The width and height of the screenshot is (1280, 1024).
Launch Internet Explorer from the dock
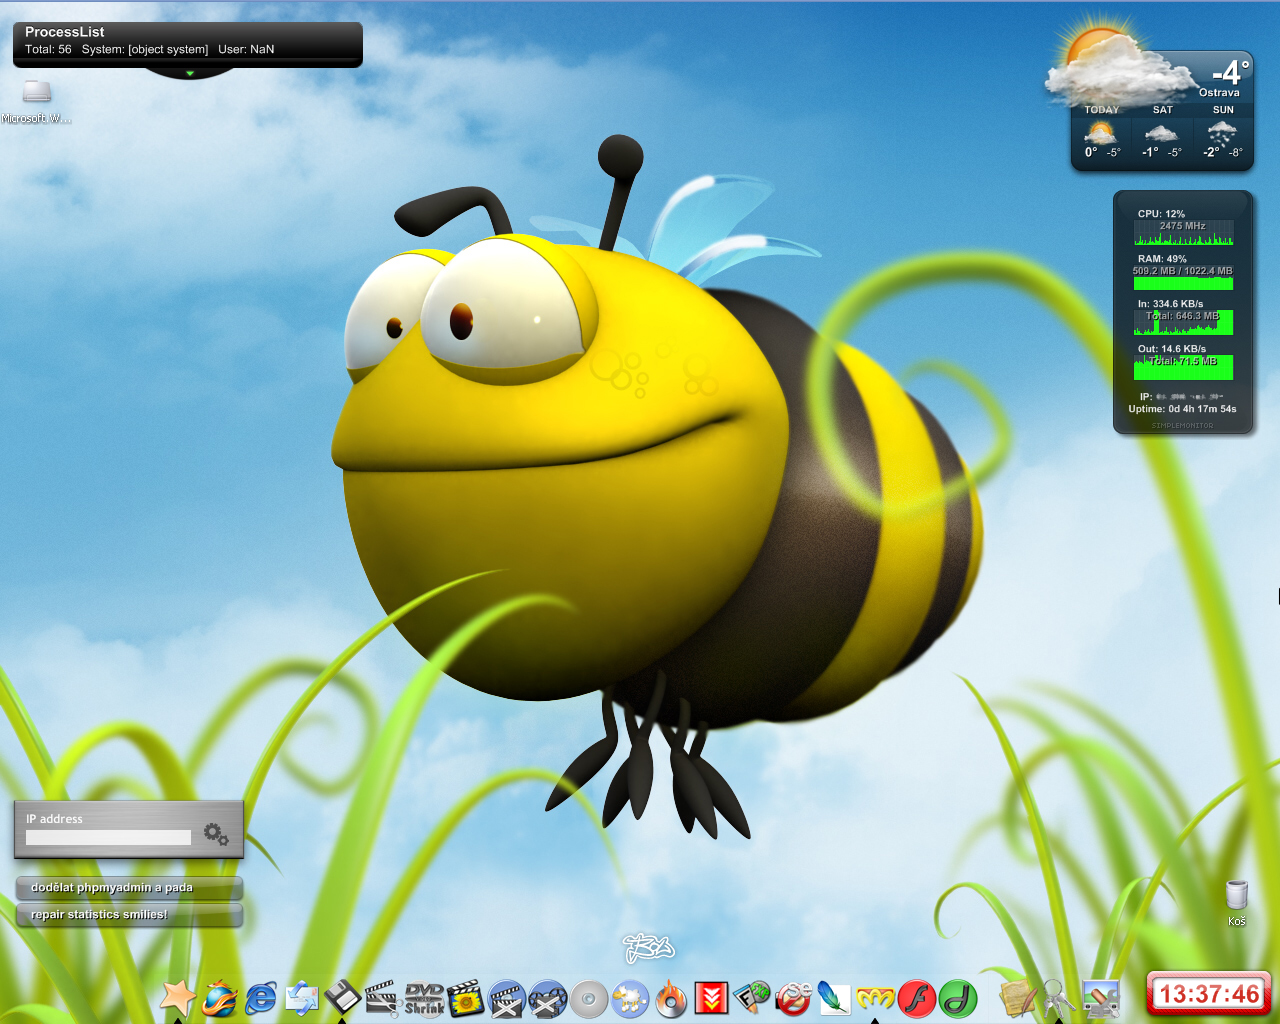261,997
